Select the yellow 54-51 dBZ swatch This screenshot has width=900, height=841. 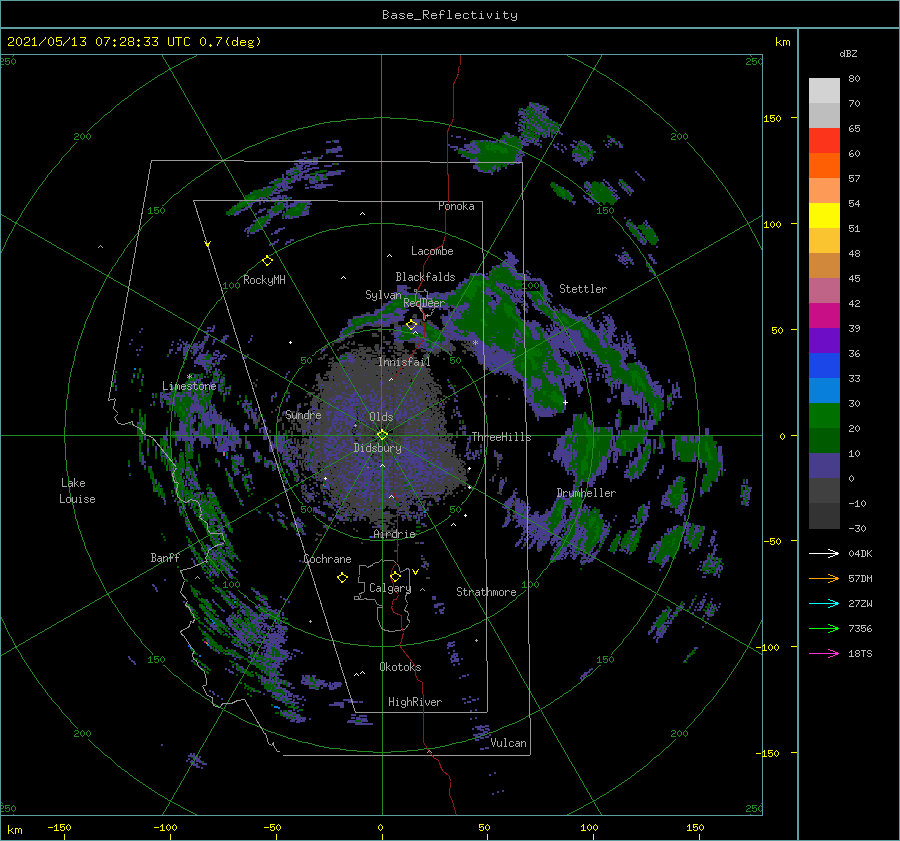pos(824,215)
